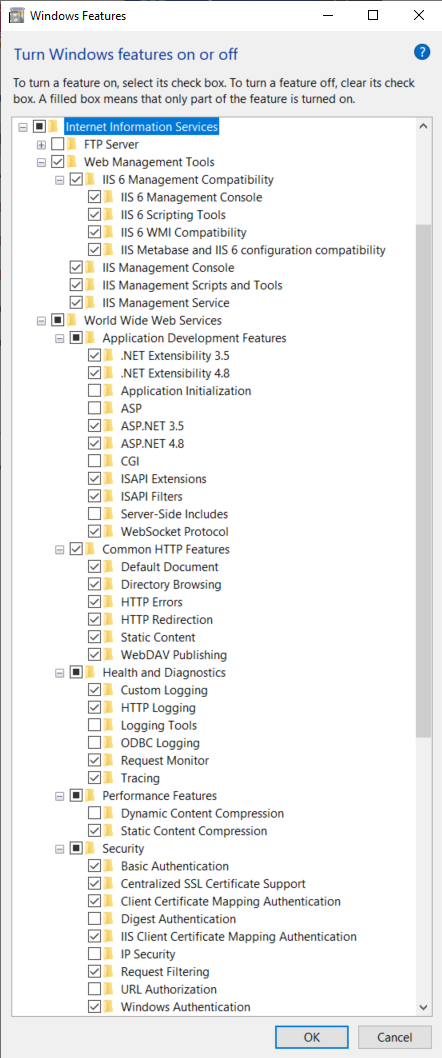
Task: Select the IIS Management Service item
Action: tap(166, 303)
